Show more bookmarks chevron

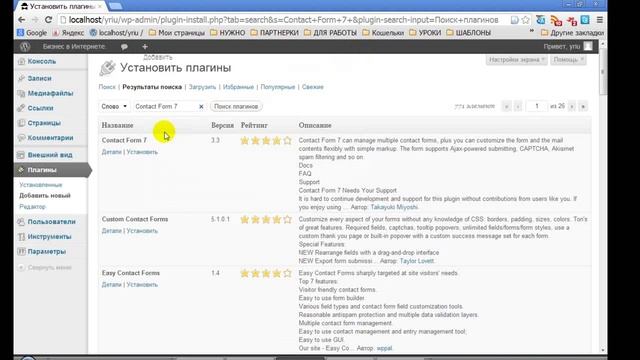pos(531,32)
